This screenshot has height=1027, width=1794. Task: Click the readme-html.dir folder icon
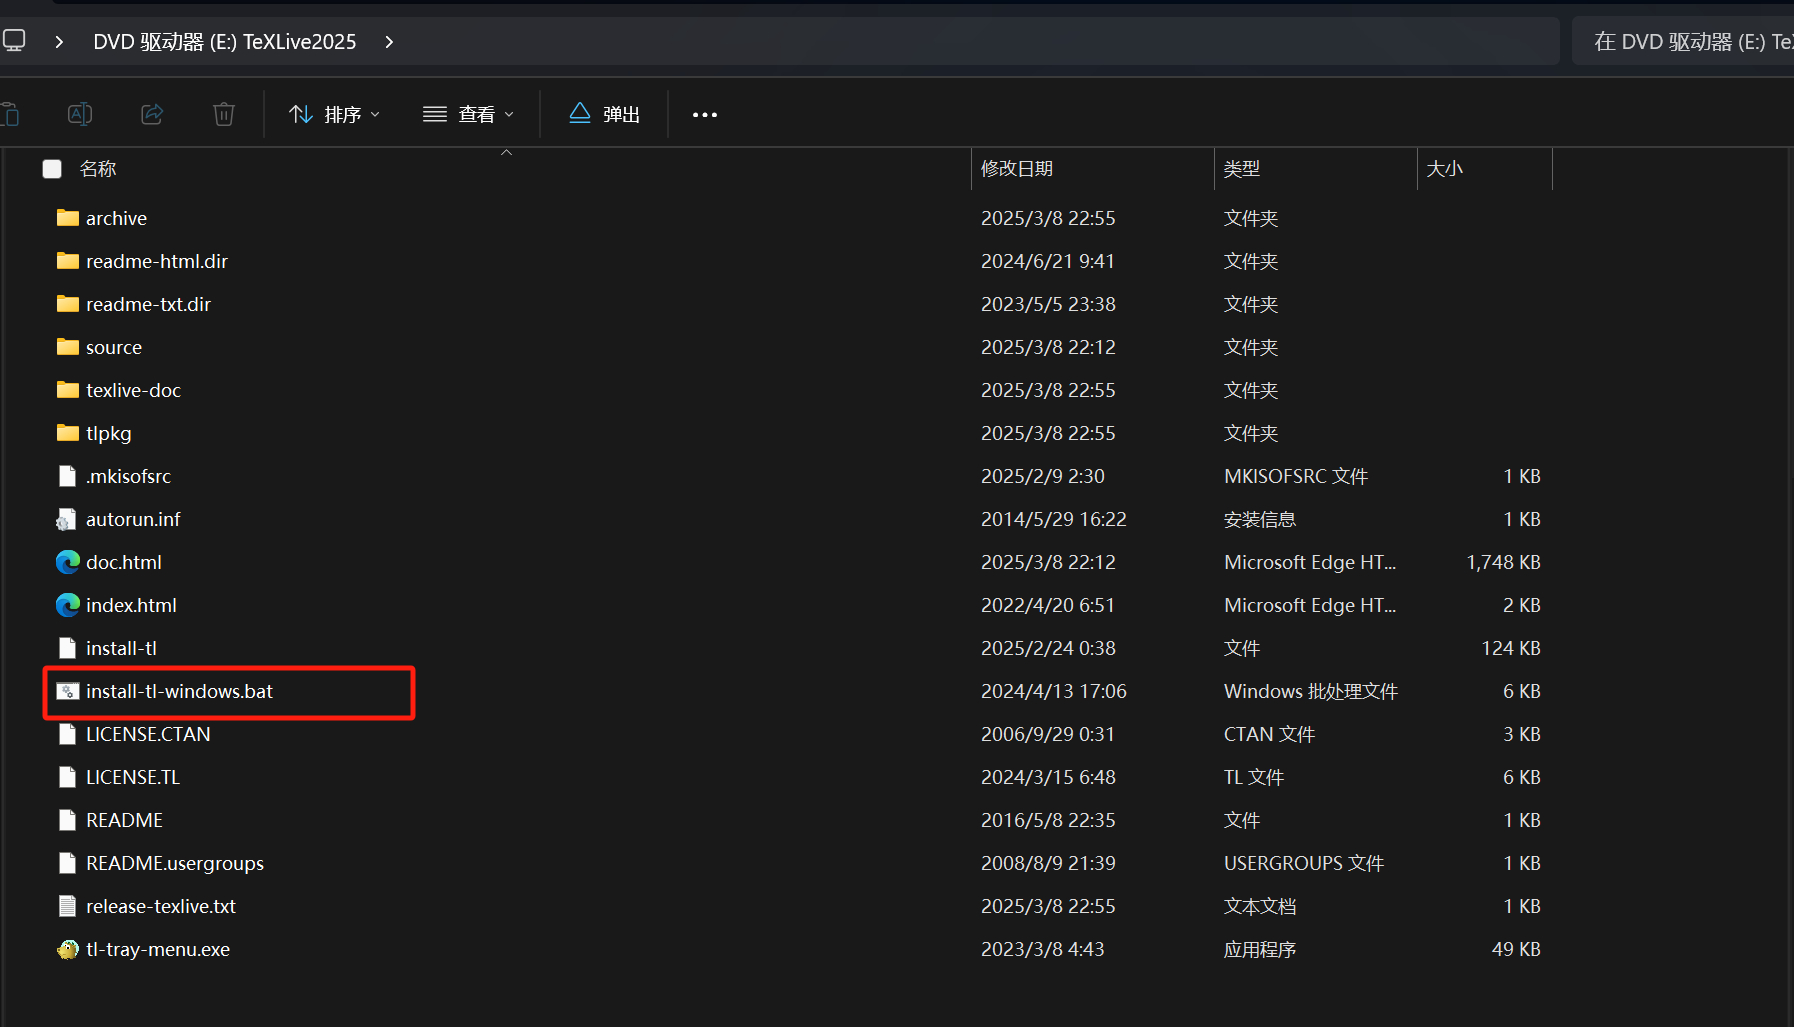point(68,261)
